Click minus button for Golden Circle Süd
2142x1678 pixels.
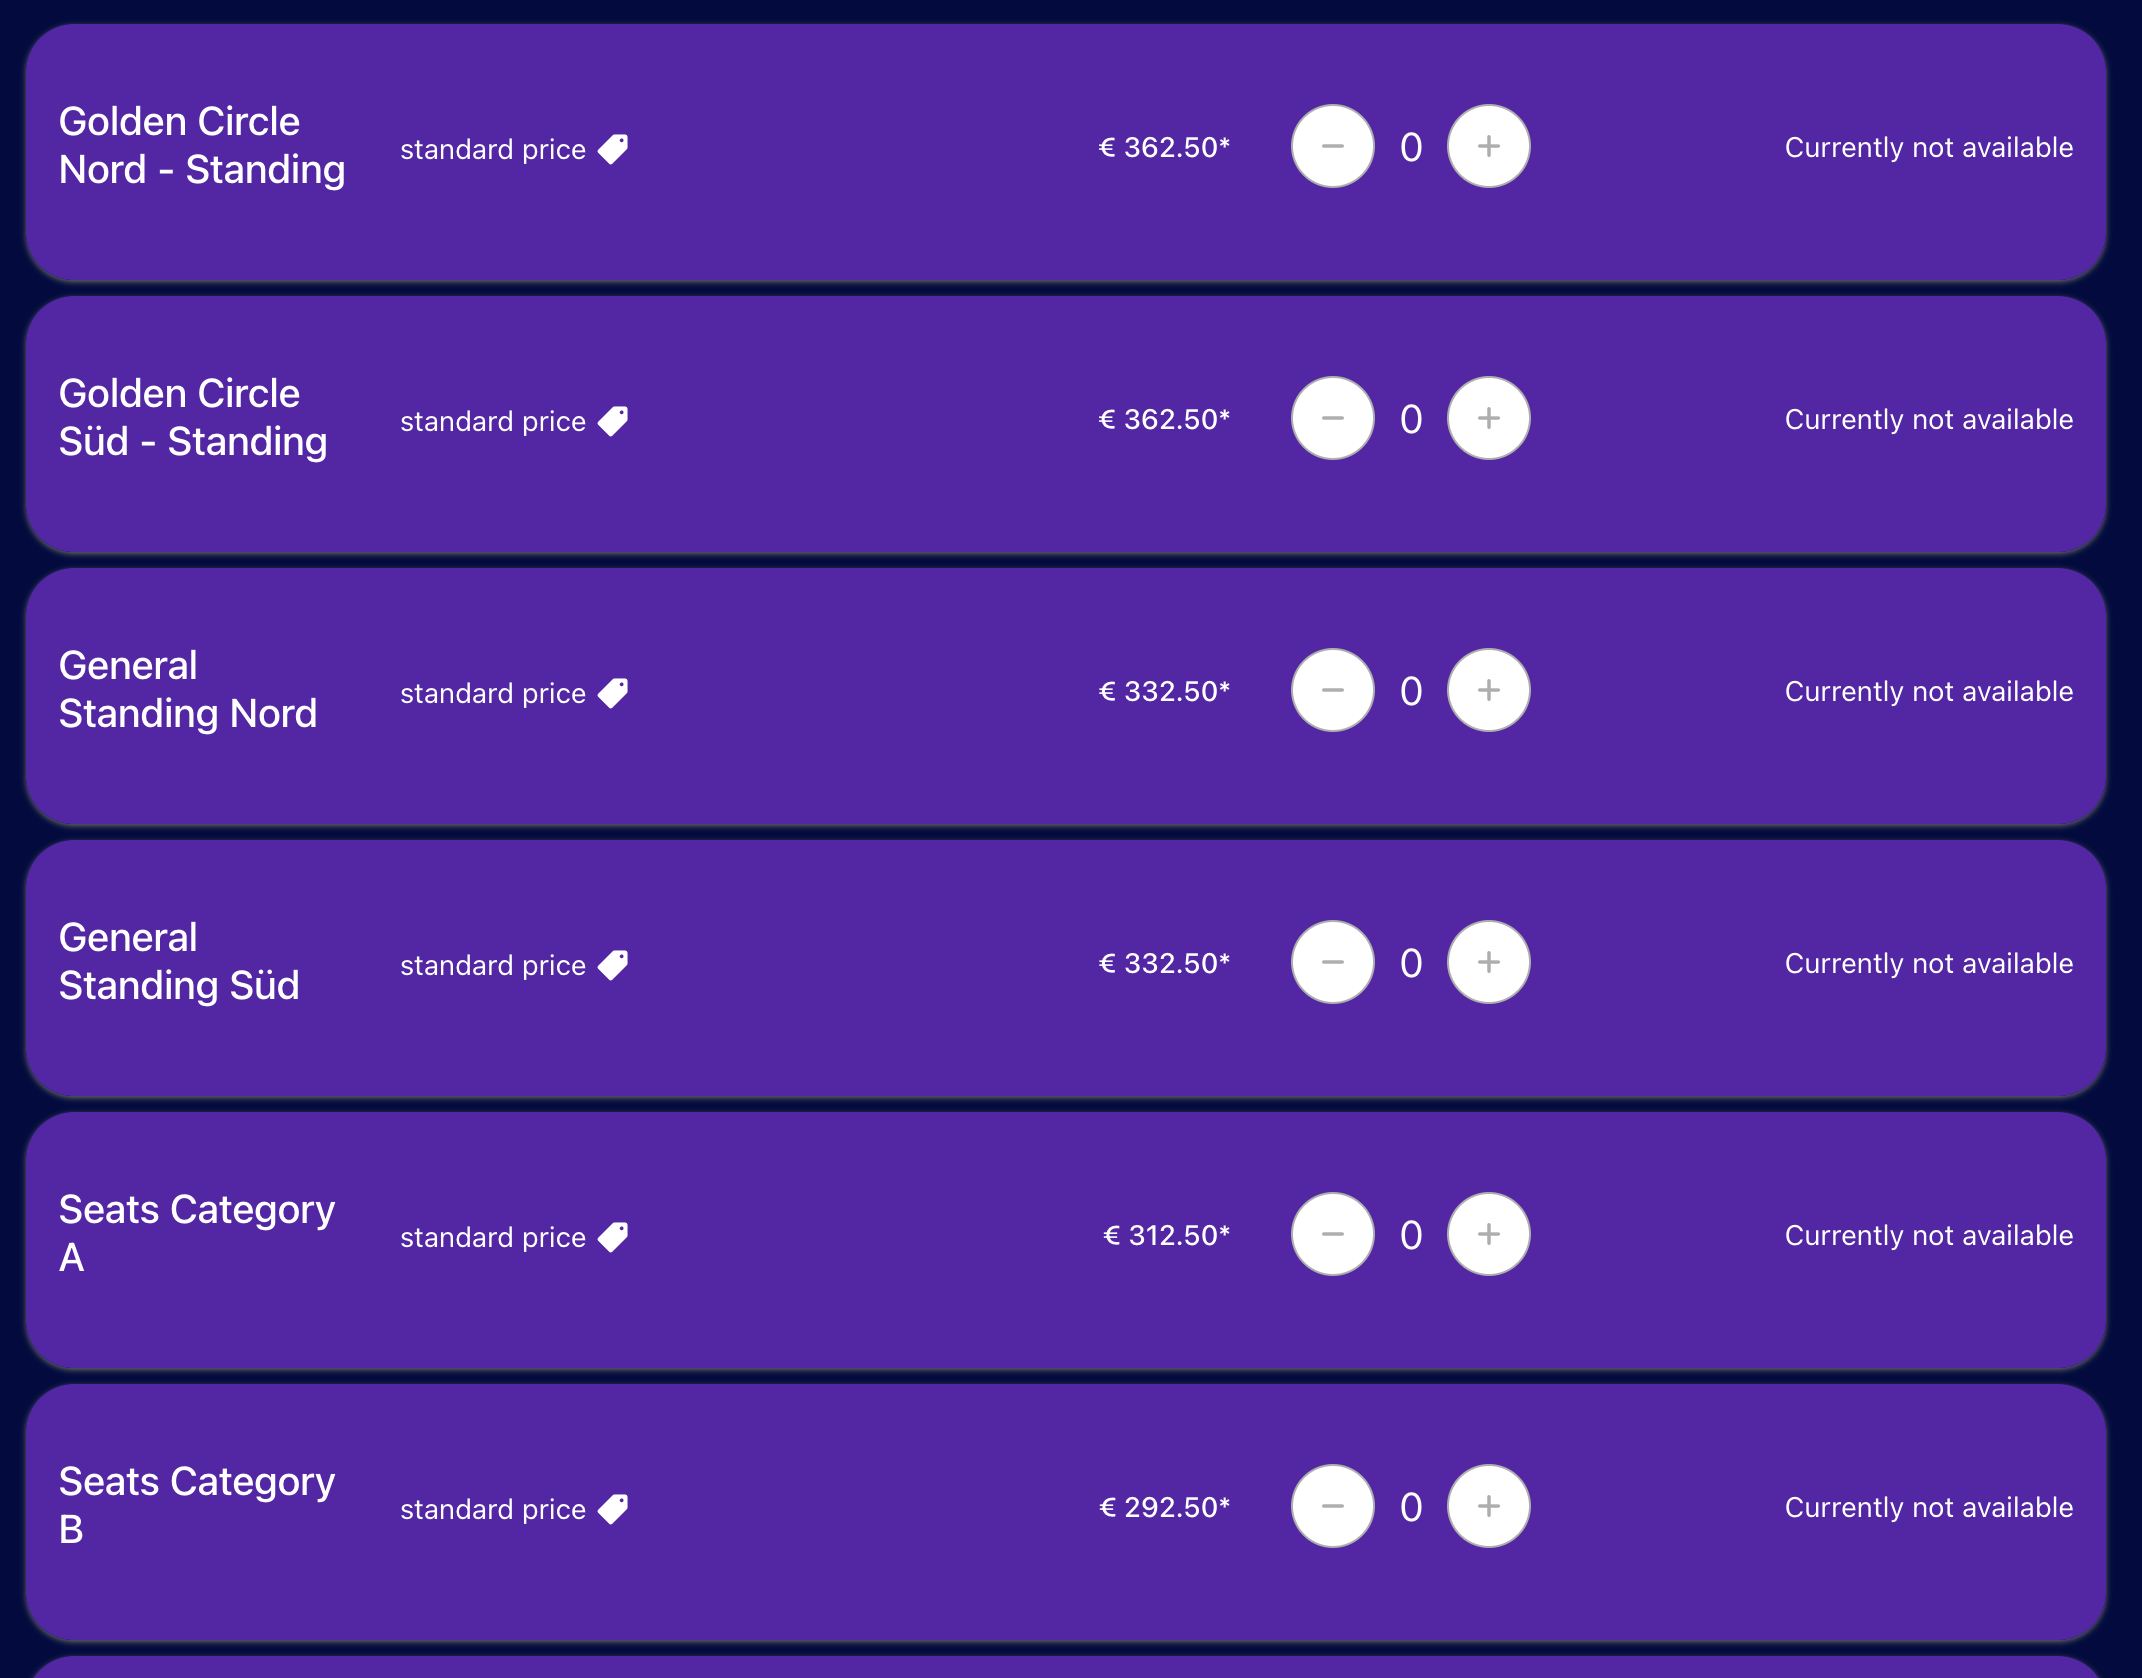click(1332, 419)
